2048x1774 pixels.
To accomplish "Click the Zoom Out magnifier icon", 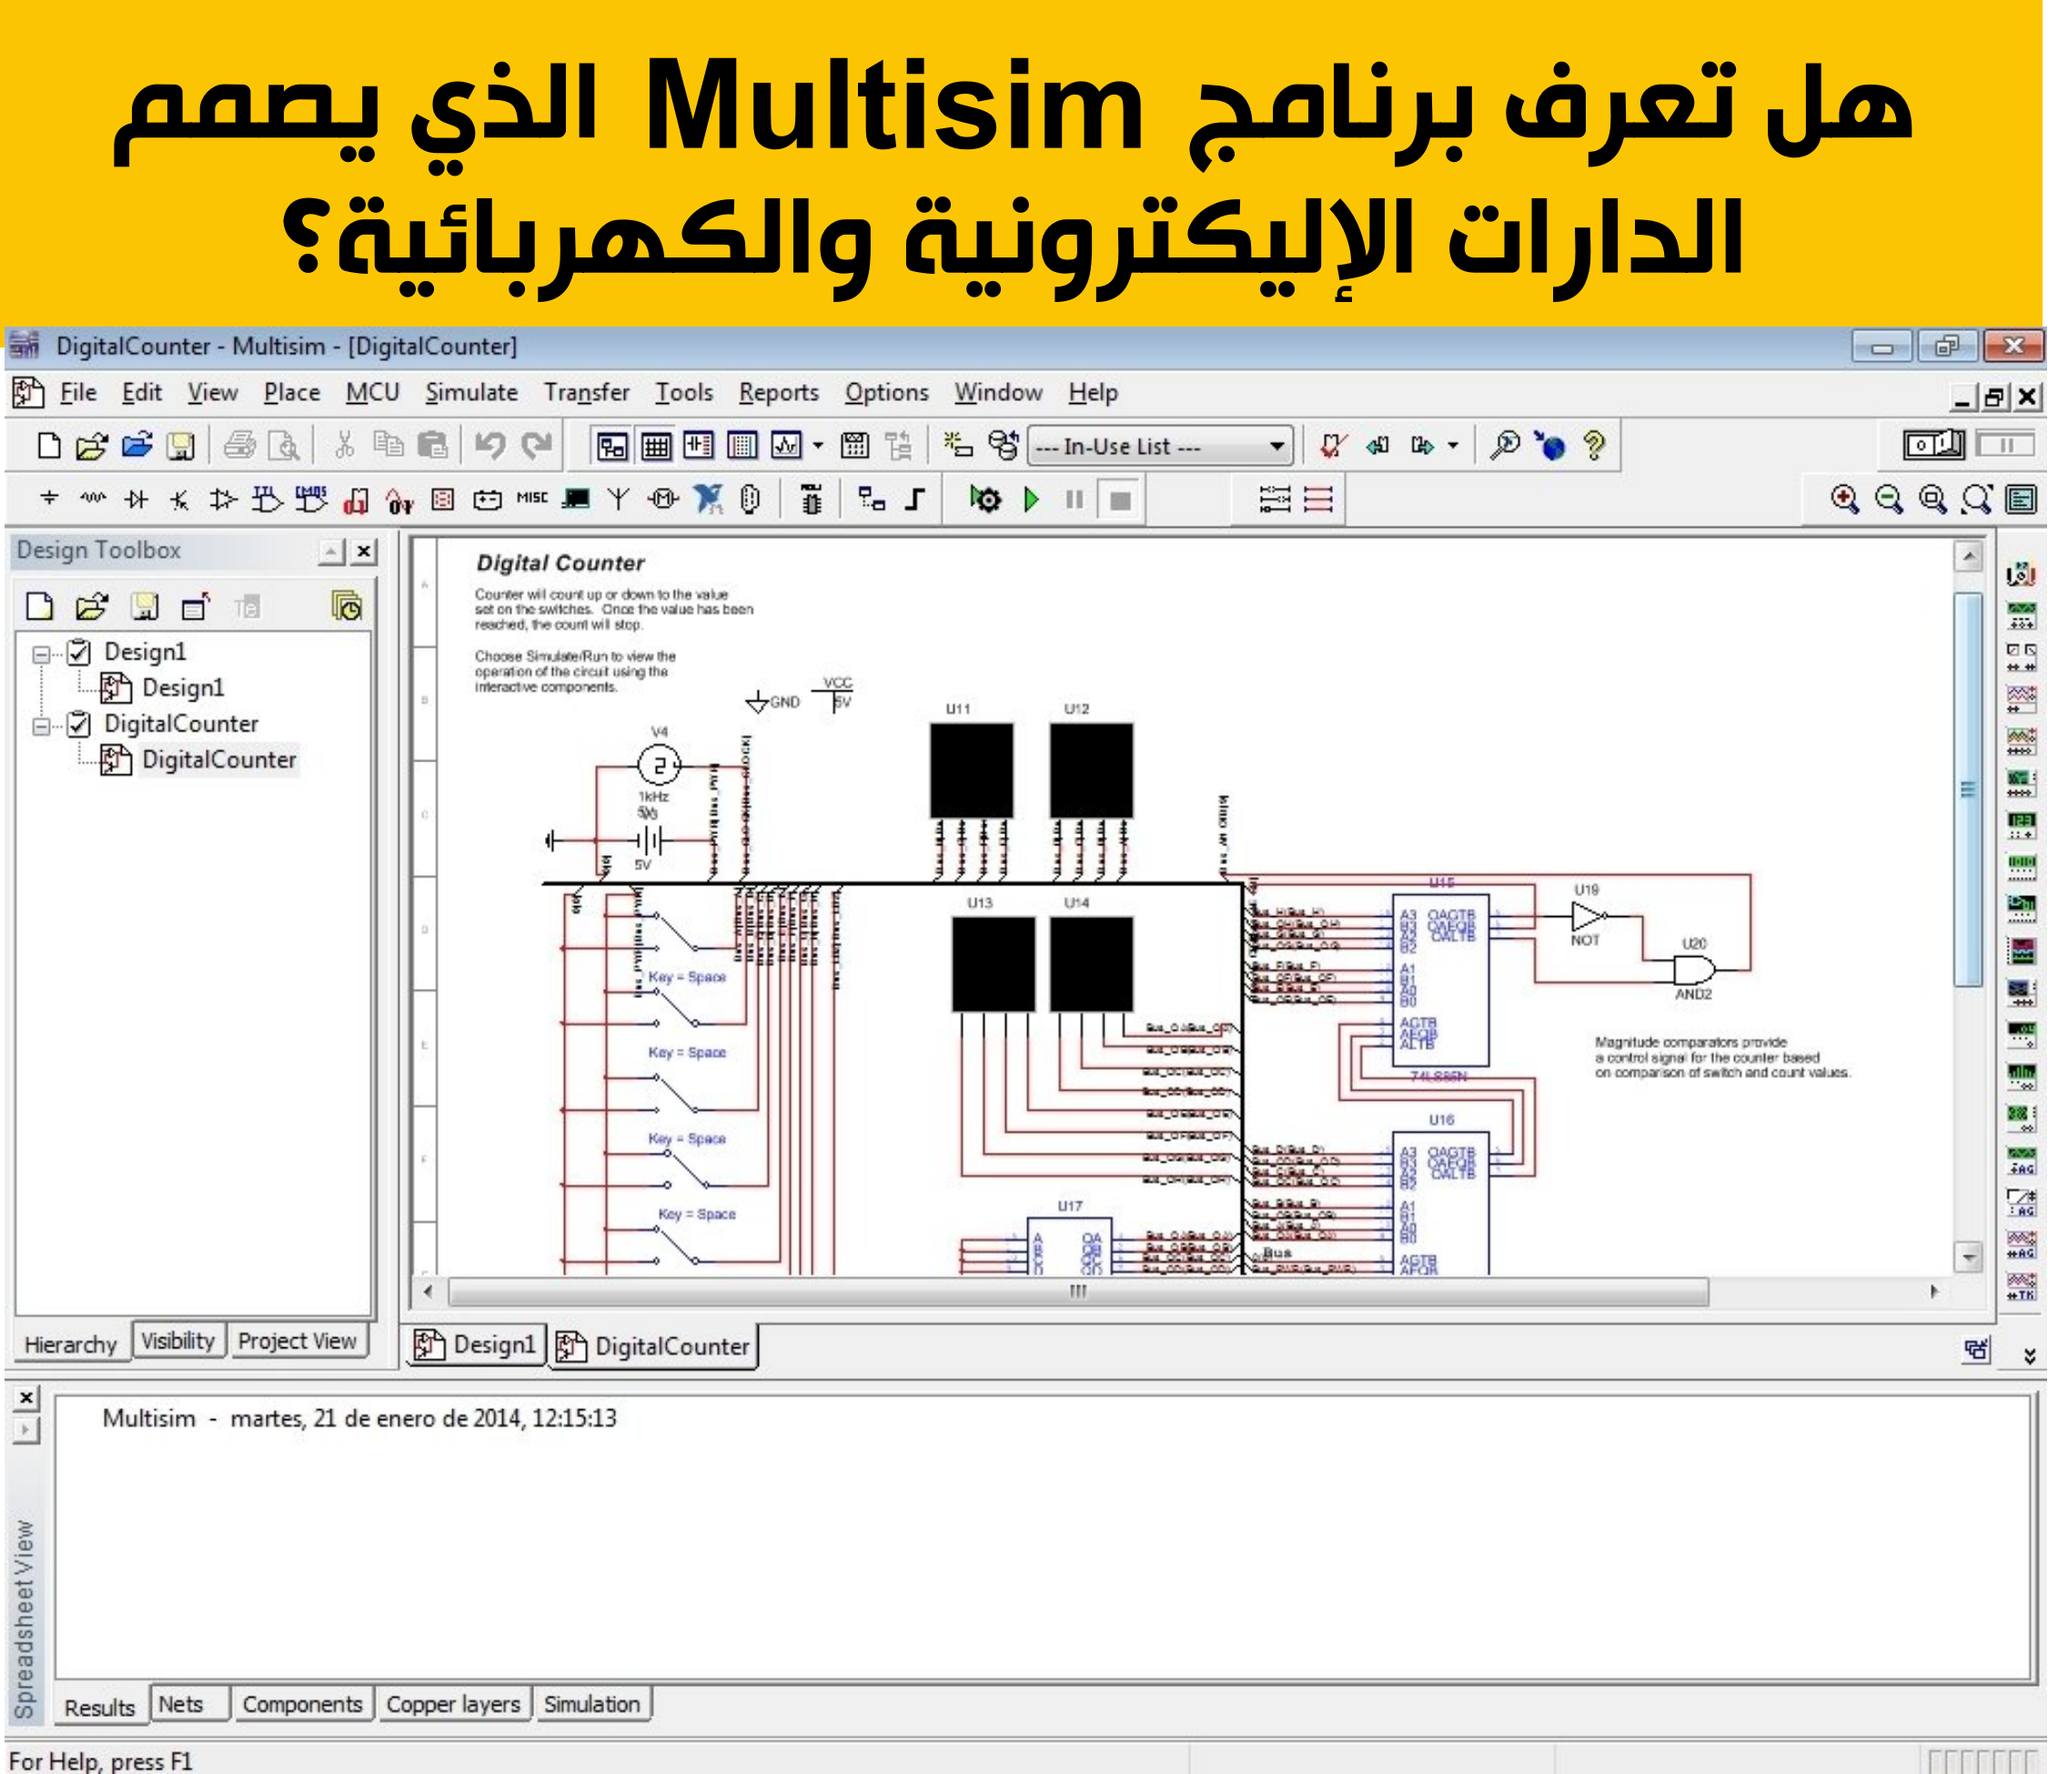I will 1889,499.
